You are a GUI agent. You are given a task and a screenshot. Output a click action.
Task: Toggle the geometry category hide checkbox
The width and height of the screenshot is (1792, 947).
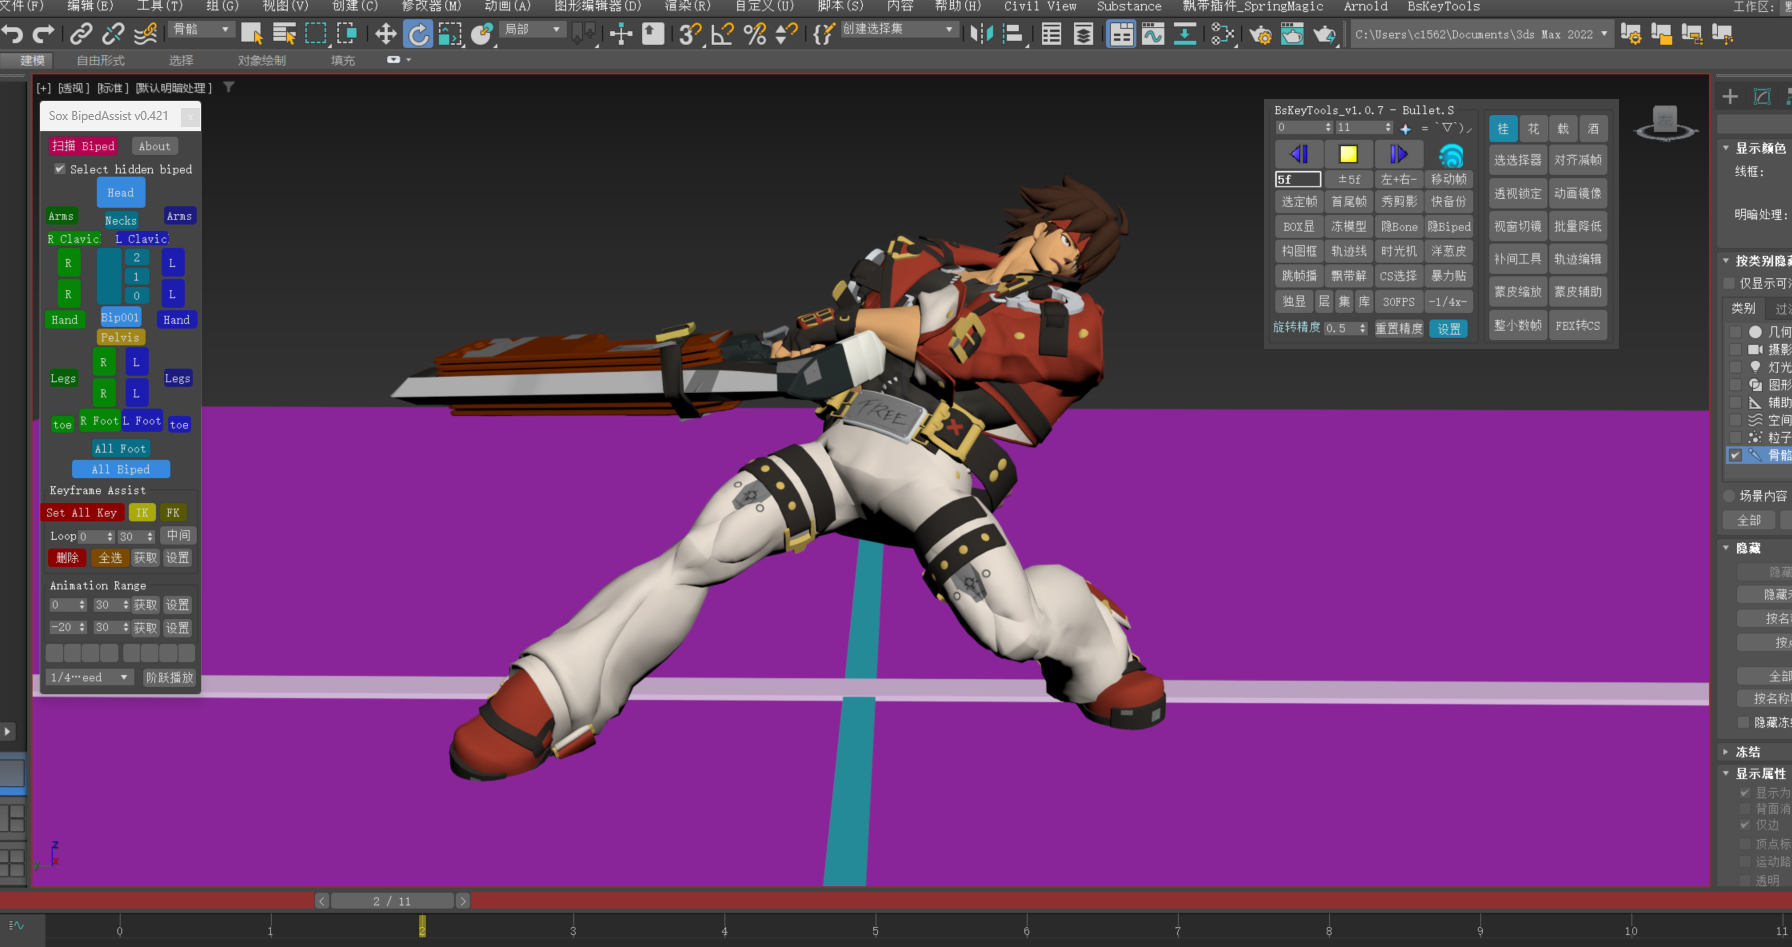tap(1735, 332)
